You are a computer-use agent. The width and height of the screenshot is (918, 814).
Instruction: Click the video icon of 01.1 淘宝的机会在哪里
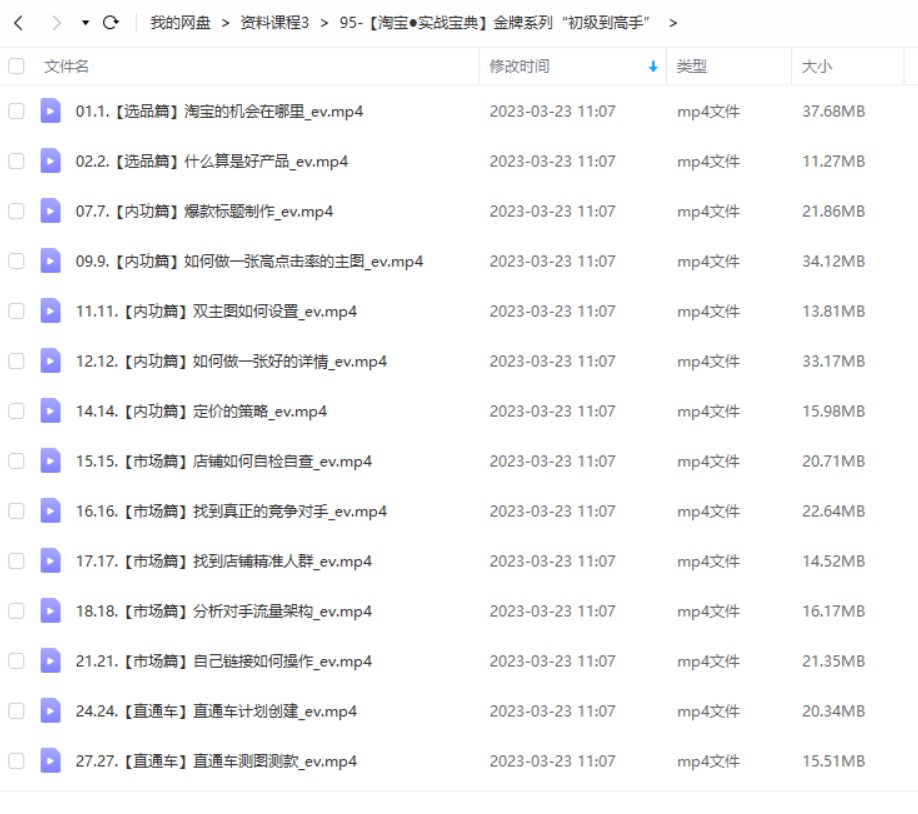(x=50, y=111)
